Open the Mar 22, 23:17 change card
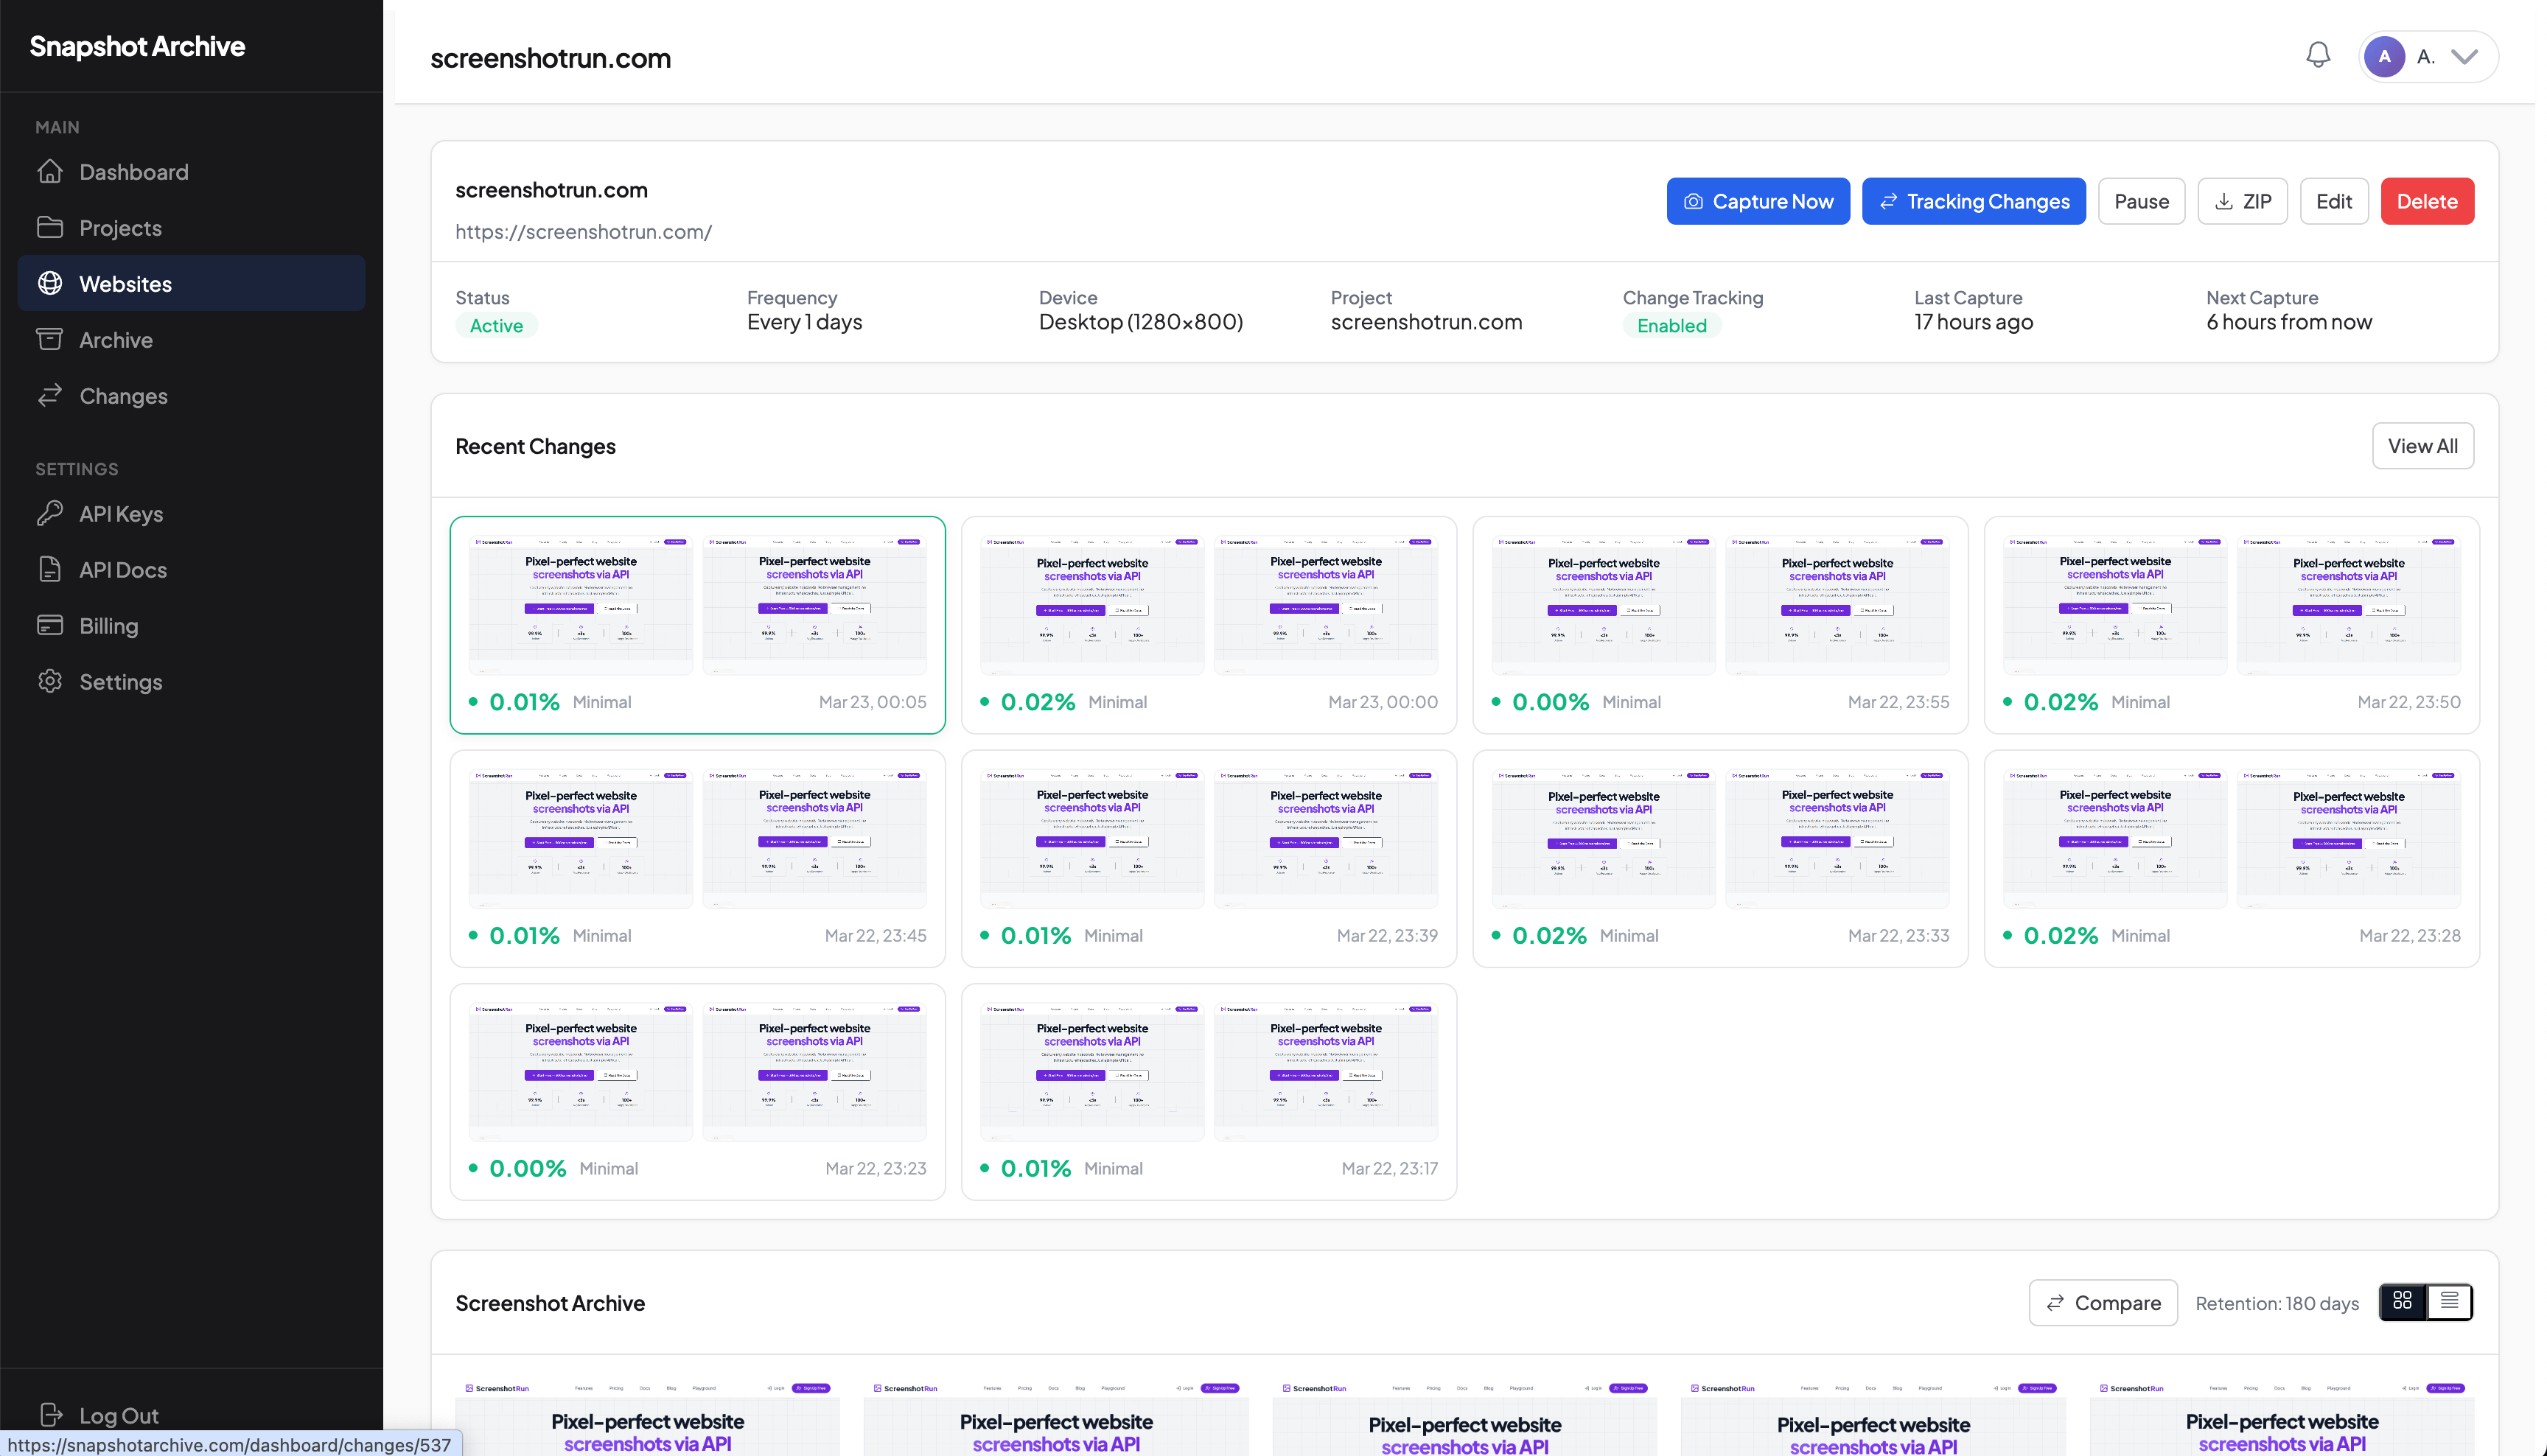Screen dimensions: 2547x1456 tap(1209, 1092)
